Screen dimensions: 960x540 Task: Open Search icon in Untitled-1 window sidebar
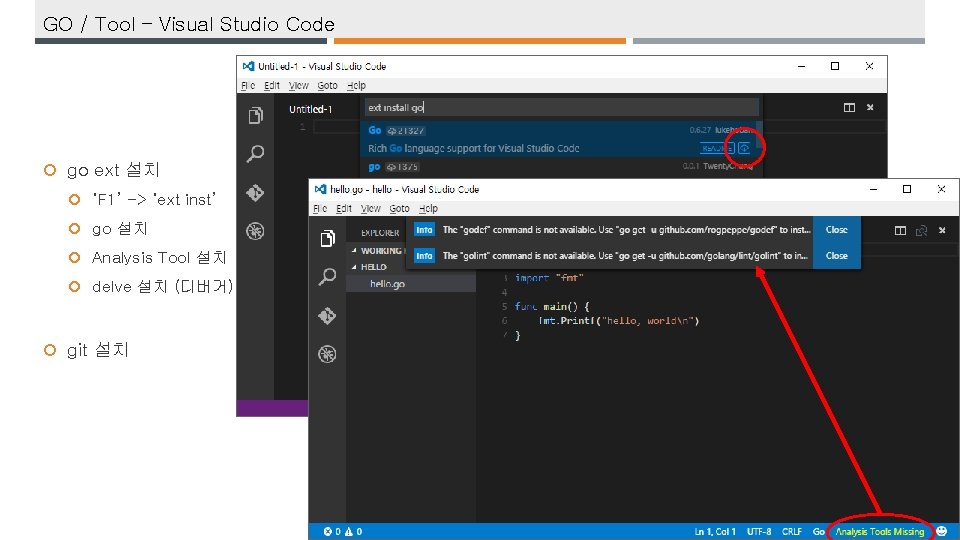pyautogui.click(x=255, y=154)
